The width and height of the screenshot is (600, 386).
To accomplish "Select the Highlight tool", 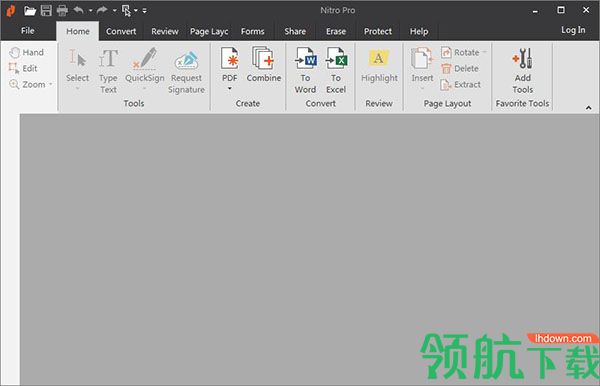I will pos(379,66).
